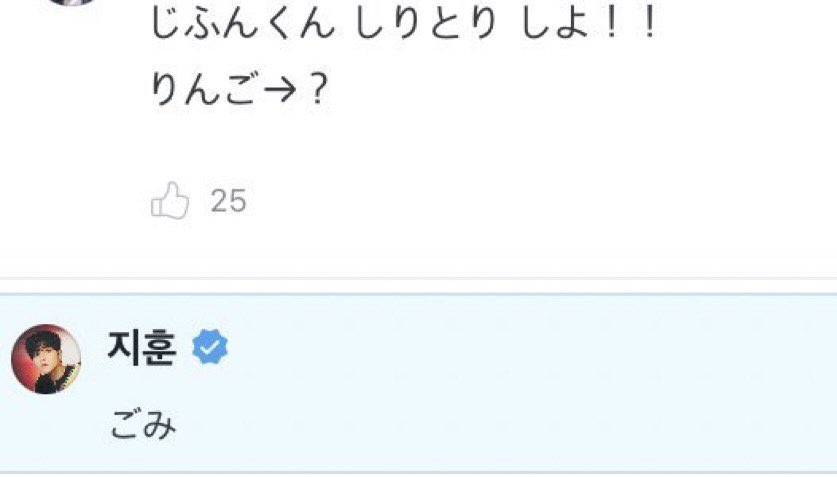
Task: Click じふんくん at the comment start
Action: pos(243,24)
